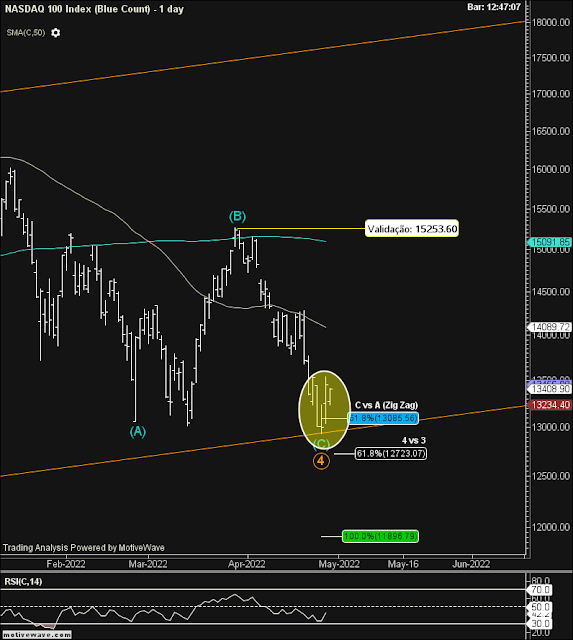Select the 61.8%(12723.07) retracement tag

[391, 453]
